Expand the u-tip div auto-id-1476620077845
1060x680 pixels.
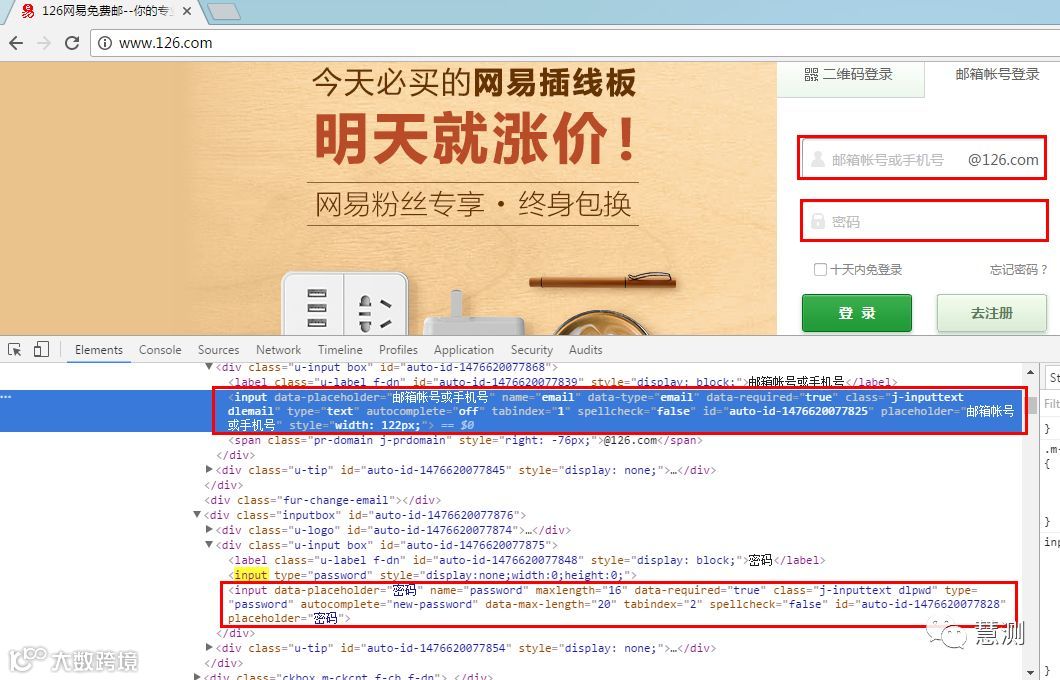click(209, 469)
